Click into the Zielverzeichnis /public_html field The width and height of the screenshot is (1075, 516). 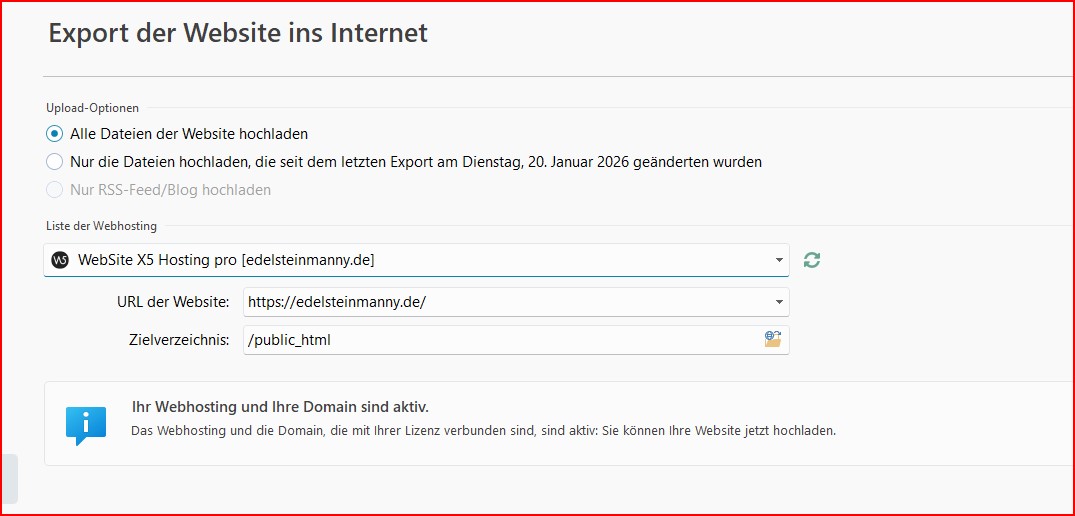516,340
